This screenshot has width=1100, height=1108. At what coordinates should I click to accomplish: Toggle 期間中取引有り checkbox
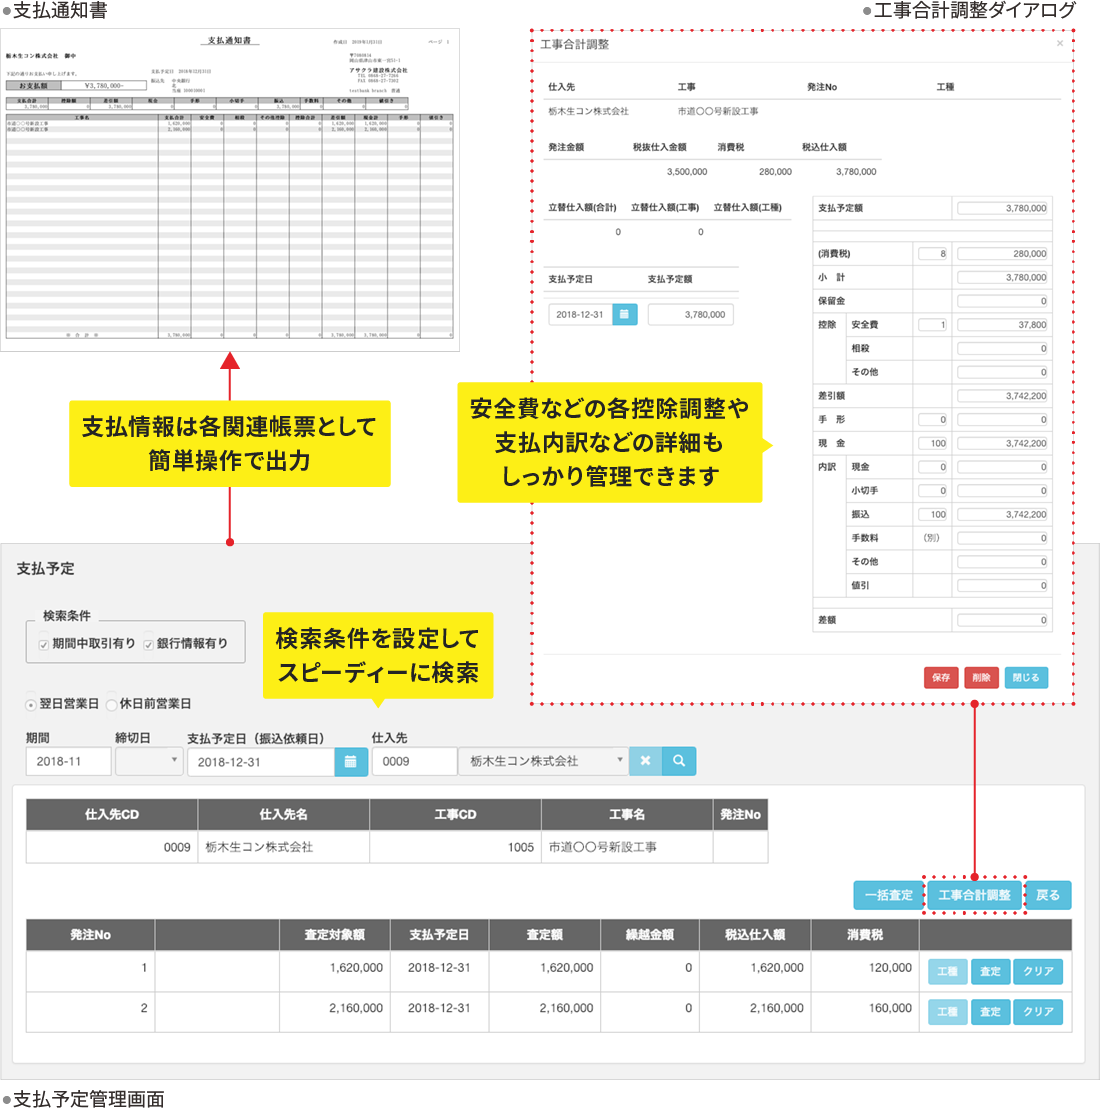coord(44,644)
